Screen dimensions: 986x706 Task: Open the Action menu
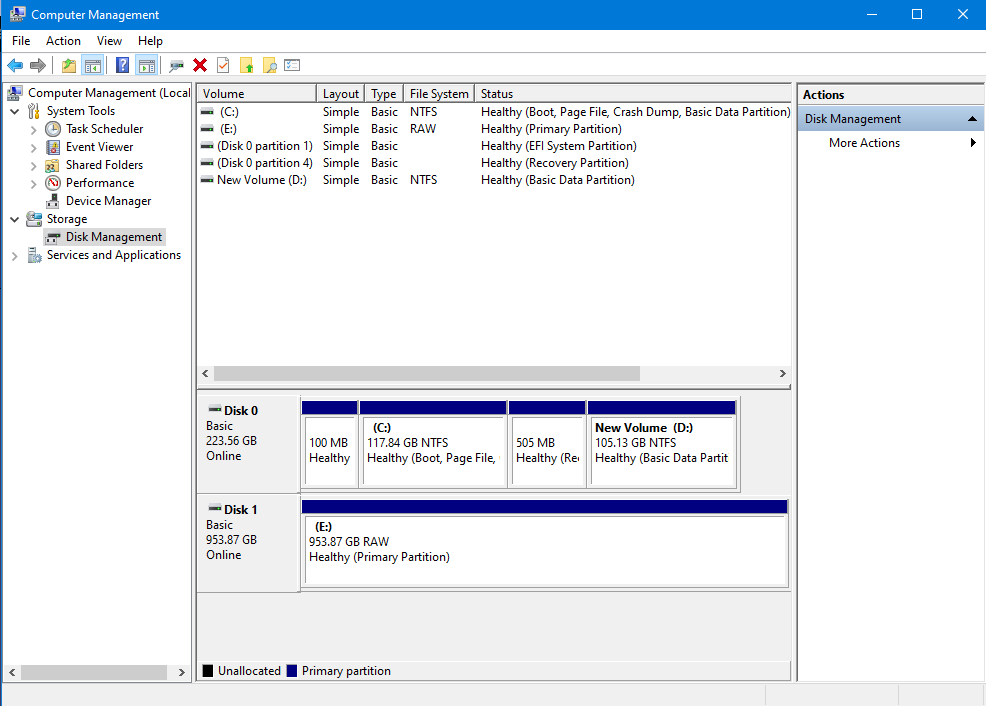point(63,41)
